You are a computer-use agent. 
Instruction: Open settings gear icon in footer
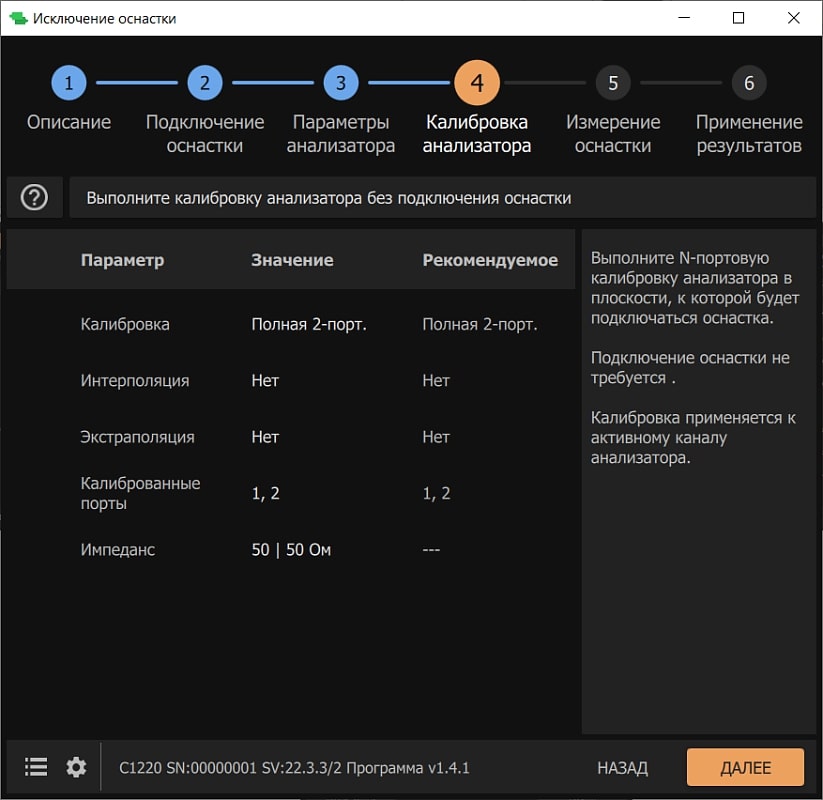click(x=76, y=767)
